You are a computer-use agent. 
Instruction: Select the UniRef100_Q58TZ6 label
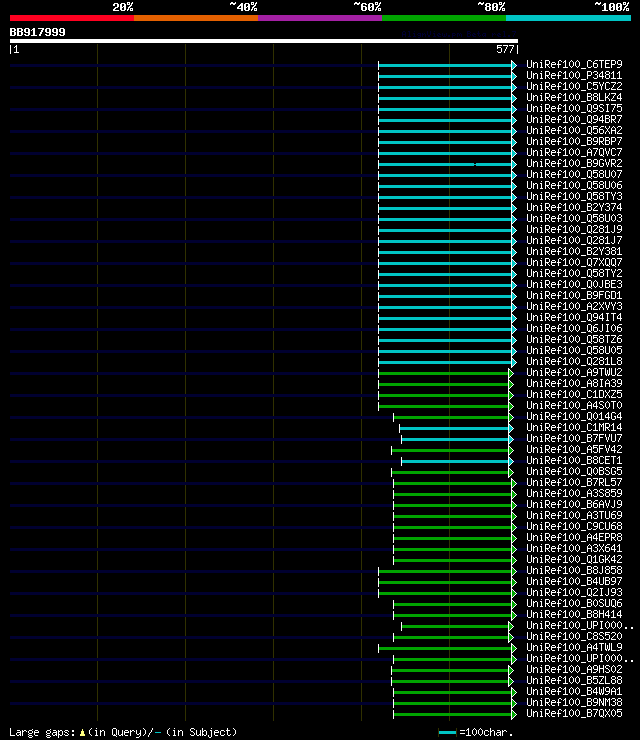574,340
